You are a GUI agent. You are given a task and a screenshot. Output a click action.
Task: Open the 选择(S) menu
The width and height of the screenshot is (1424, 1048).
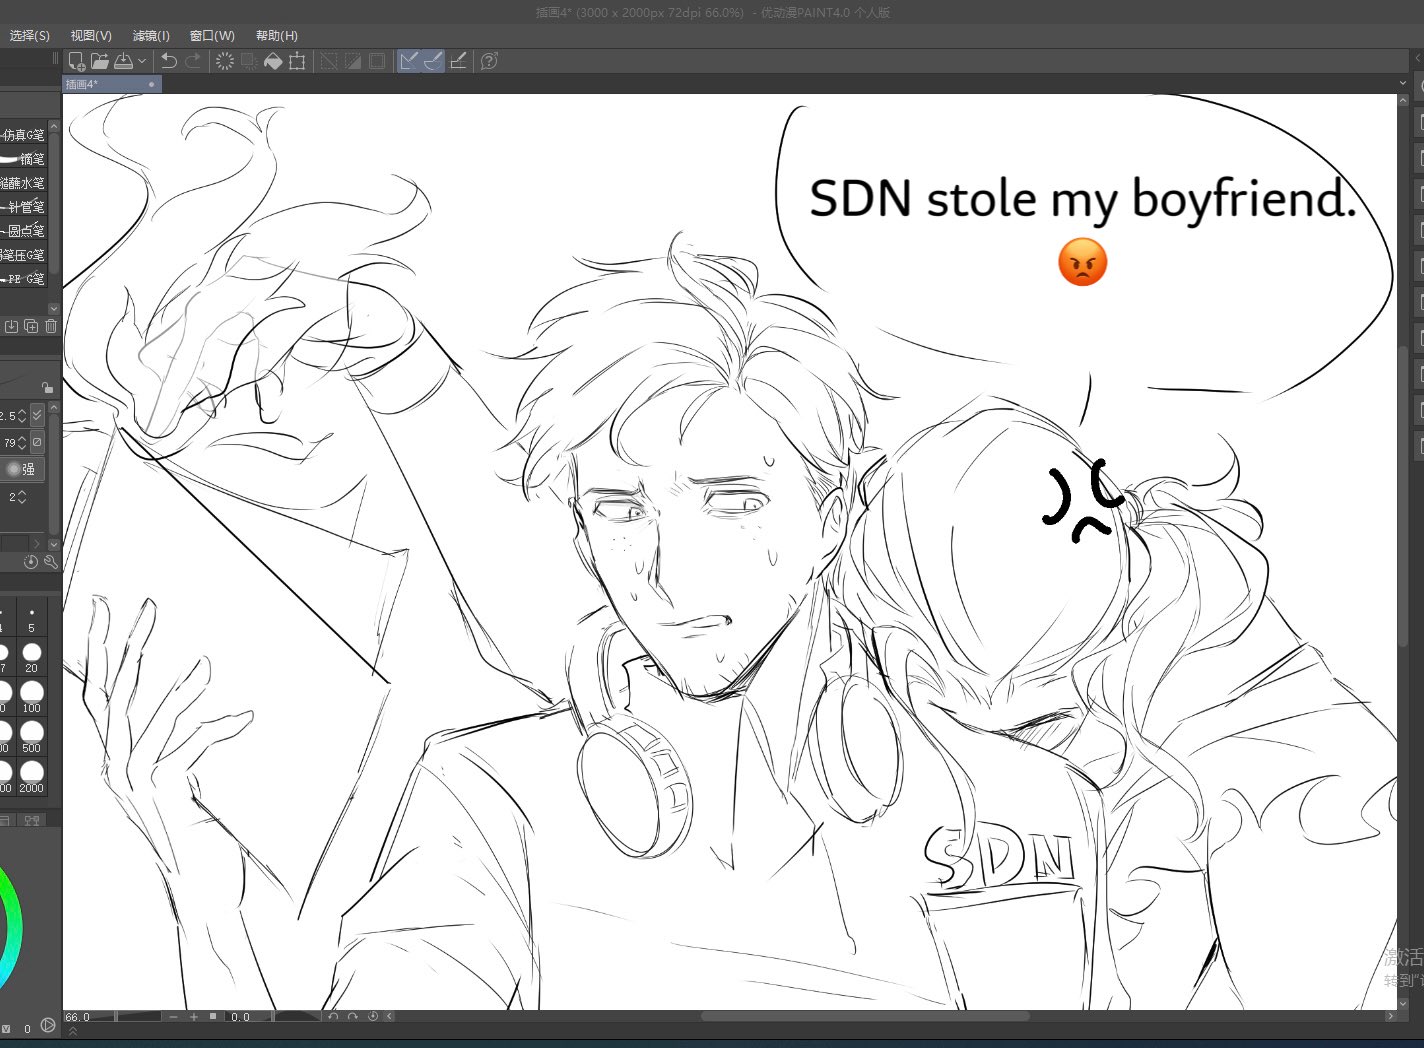coord(29,35)
